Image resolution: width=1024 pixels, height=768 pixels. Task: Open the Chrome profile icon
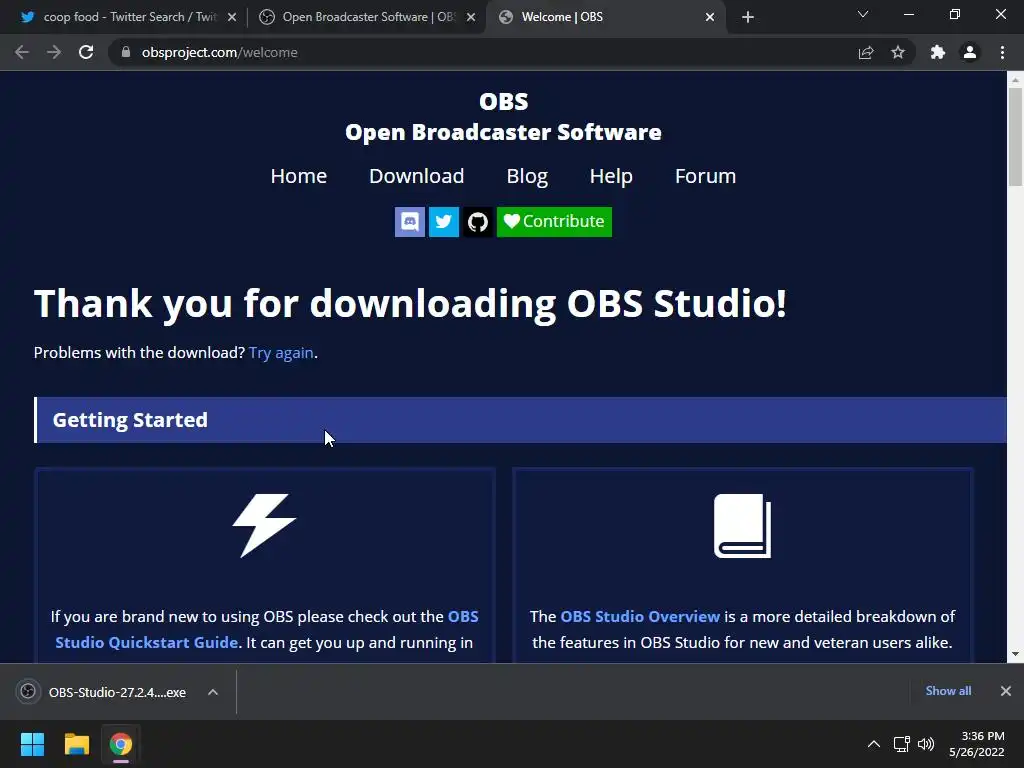(x=970, y=52)
